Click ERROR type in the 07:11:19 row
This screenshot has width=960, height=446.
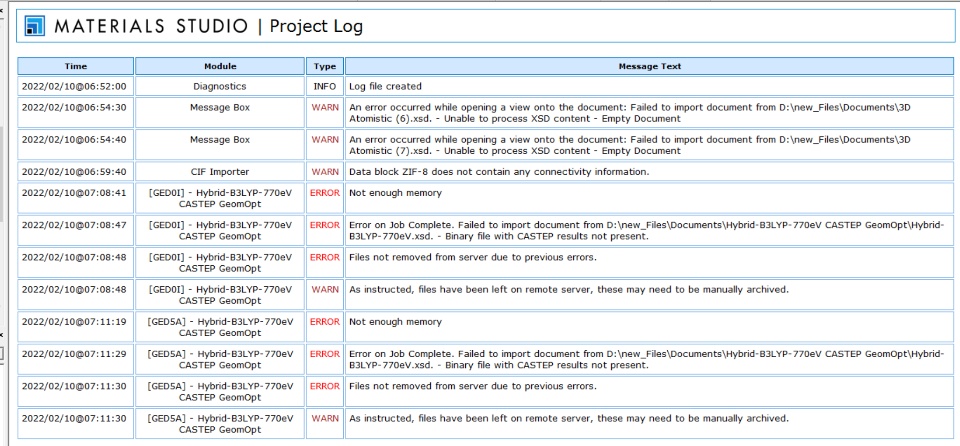(x=324, y=327)
